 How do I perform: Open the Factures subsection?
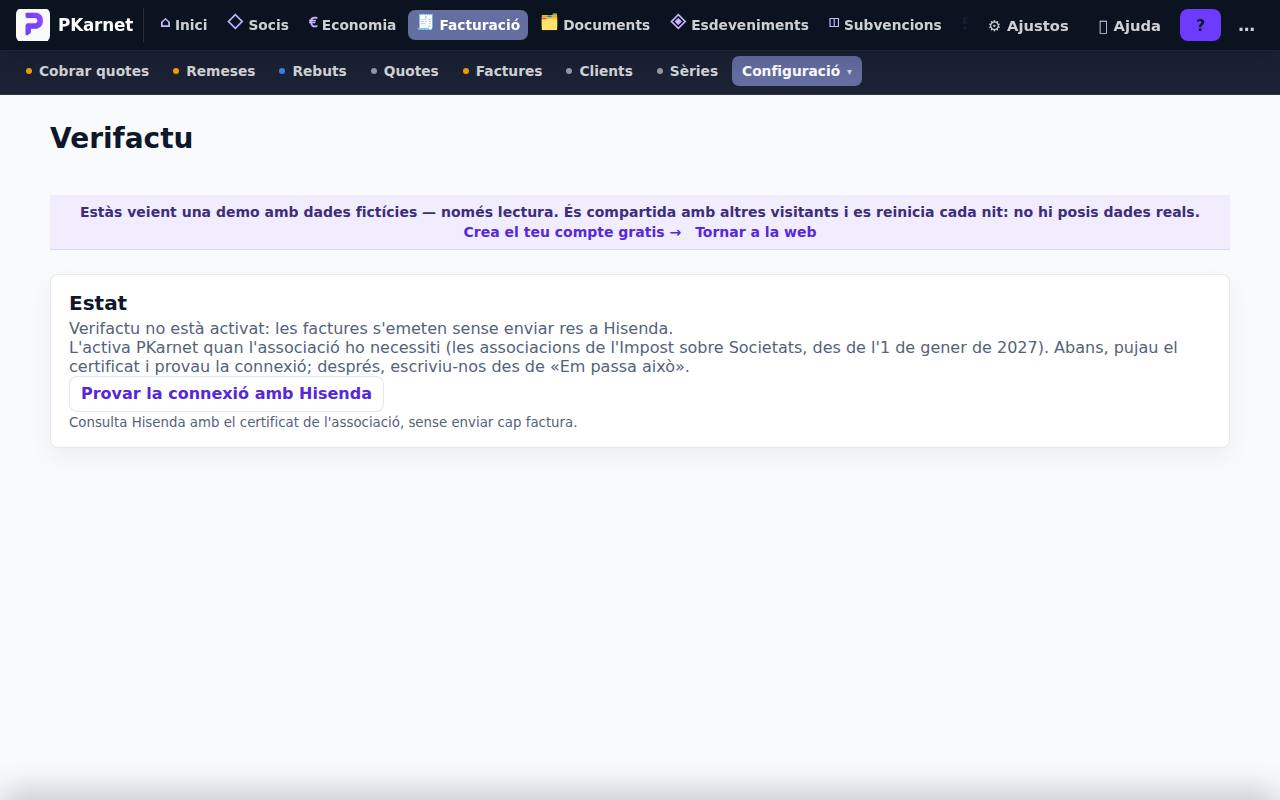(x=502, y=71)
